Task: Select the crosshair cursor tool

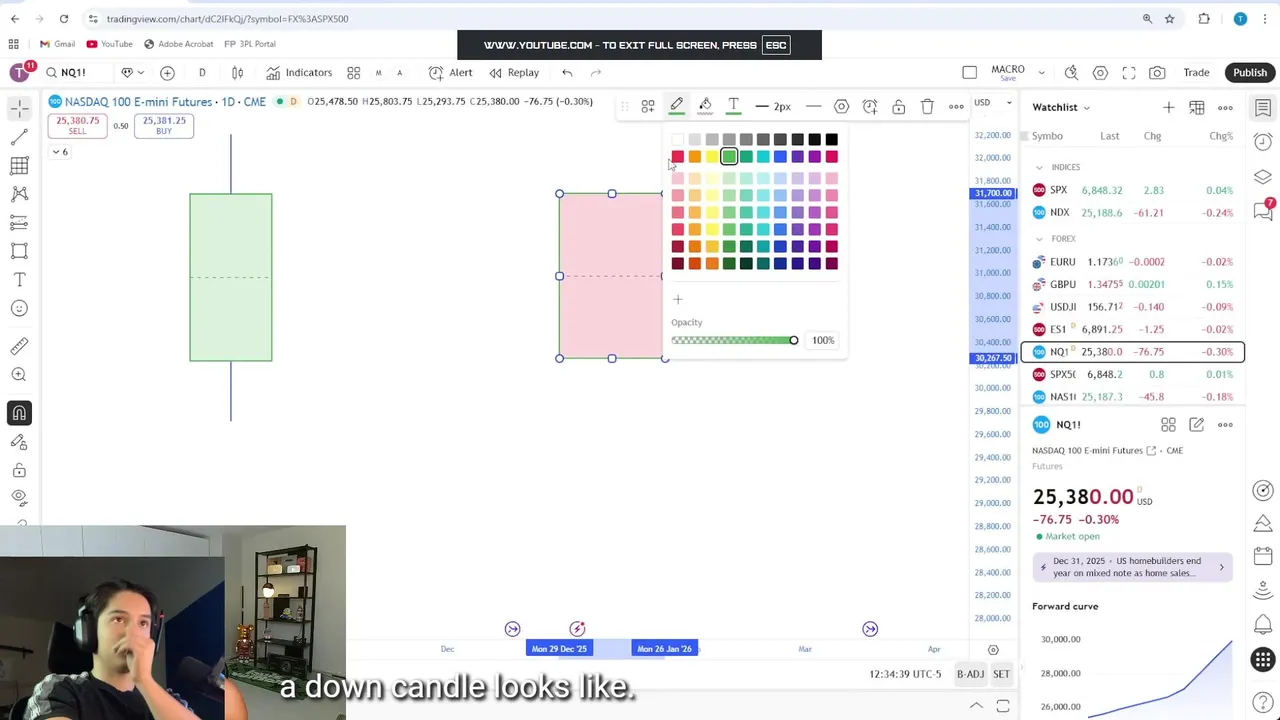Action: click(x=19, y=108)
